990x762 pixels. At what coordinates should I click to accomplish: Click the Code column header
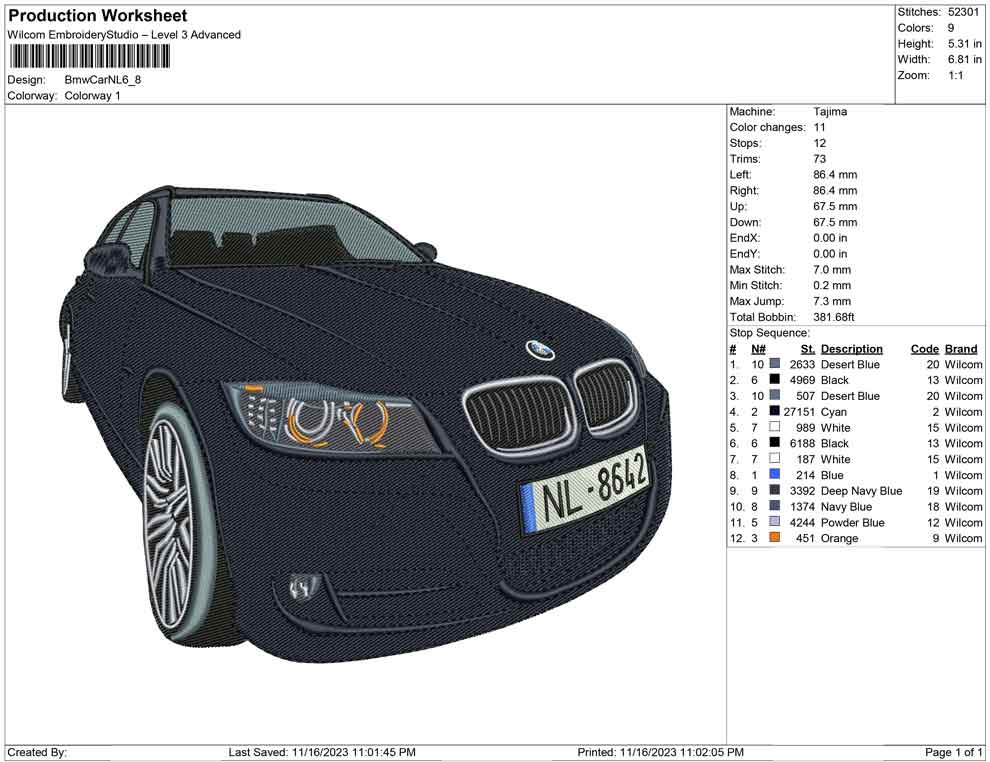point(925,348)
